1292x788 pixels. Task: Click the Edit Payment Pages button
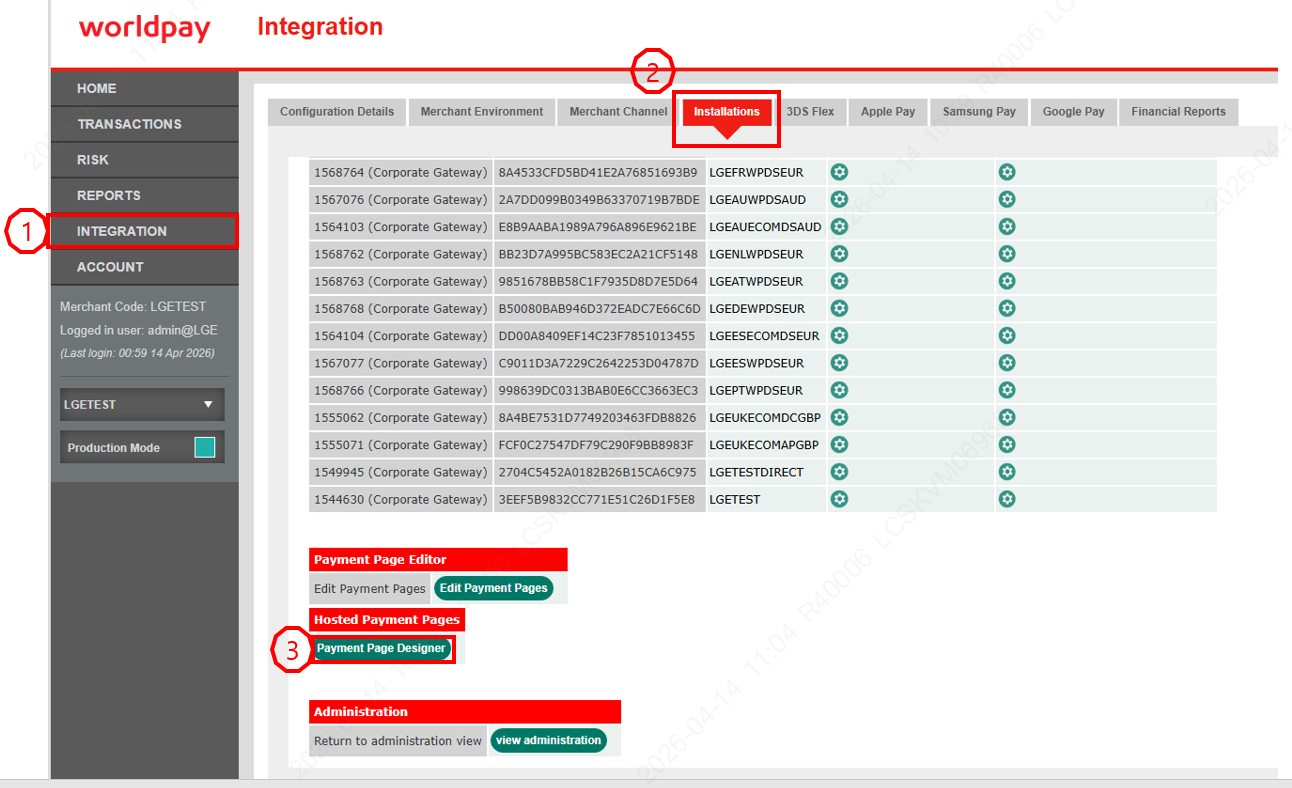pos(493,588)
